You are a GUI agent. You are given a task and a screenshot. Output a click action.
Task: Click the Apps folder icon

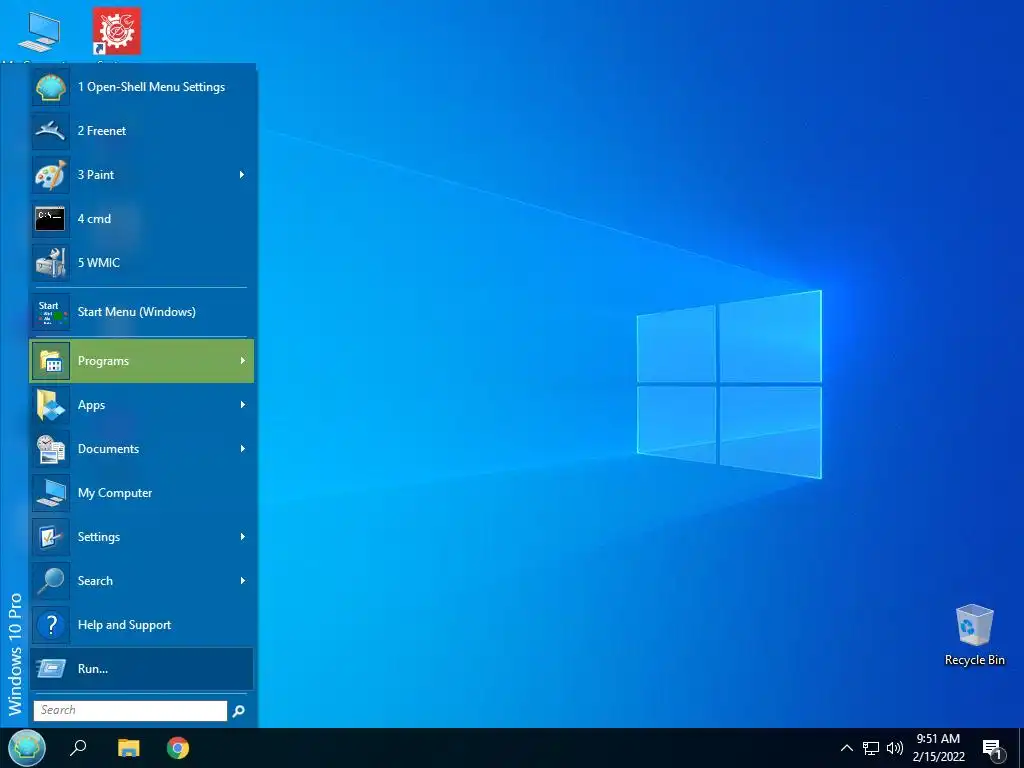(x=50, y=405)
